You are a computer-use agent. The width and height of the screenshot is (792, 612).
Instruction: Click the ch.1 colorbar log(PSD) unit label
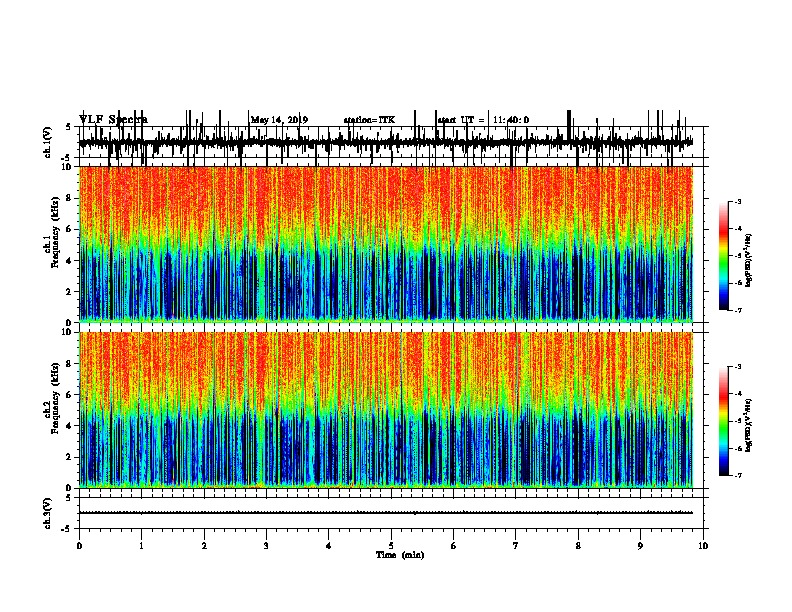coord(748,260)
